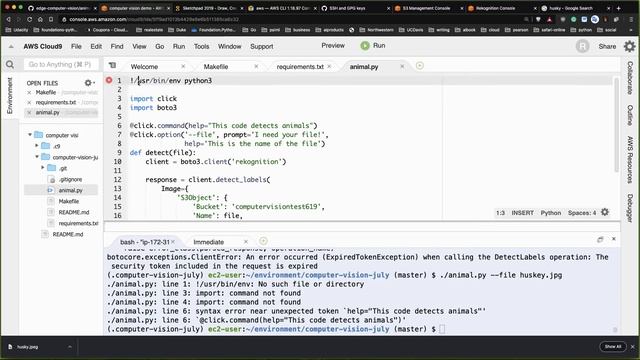This screenshot has height=360, width=640.
Task: Switch to the bash terminal tab
Action: 144,242
